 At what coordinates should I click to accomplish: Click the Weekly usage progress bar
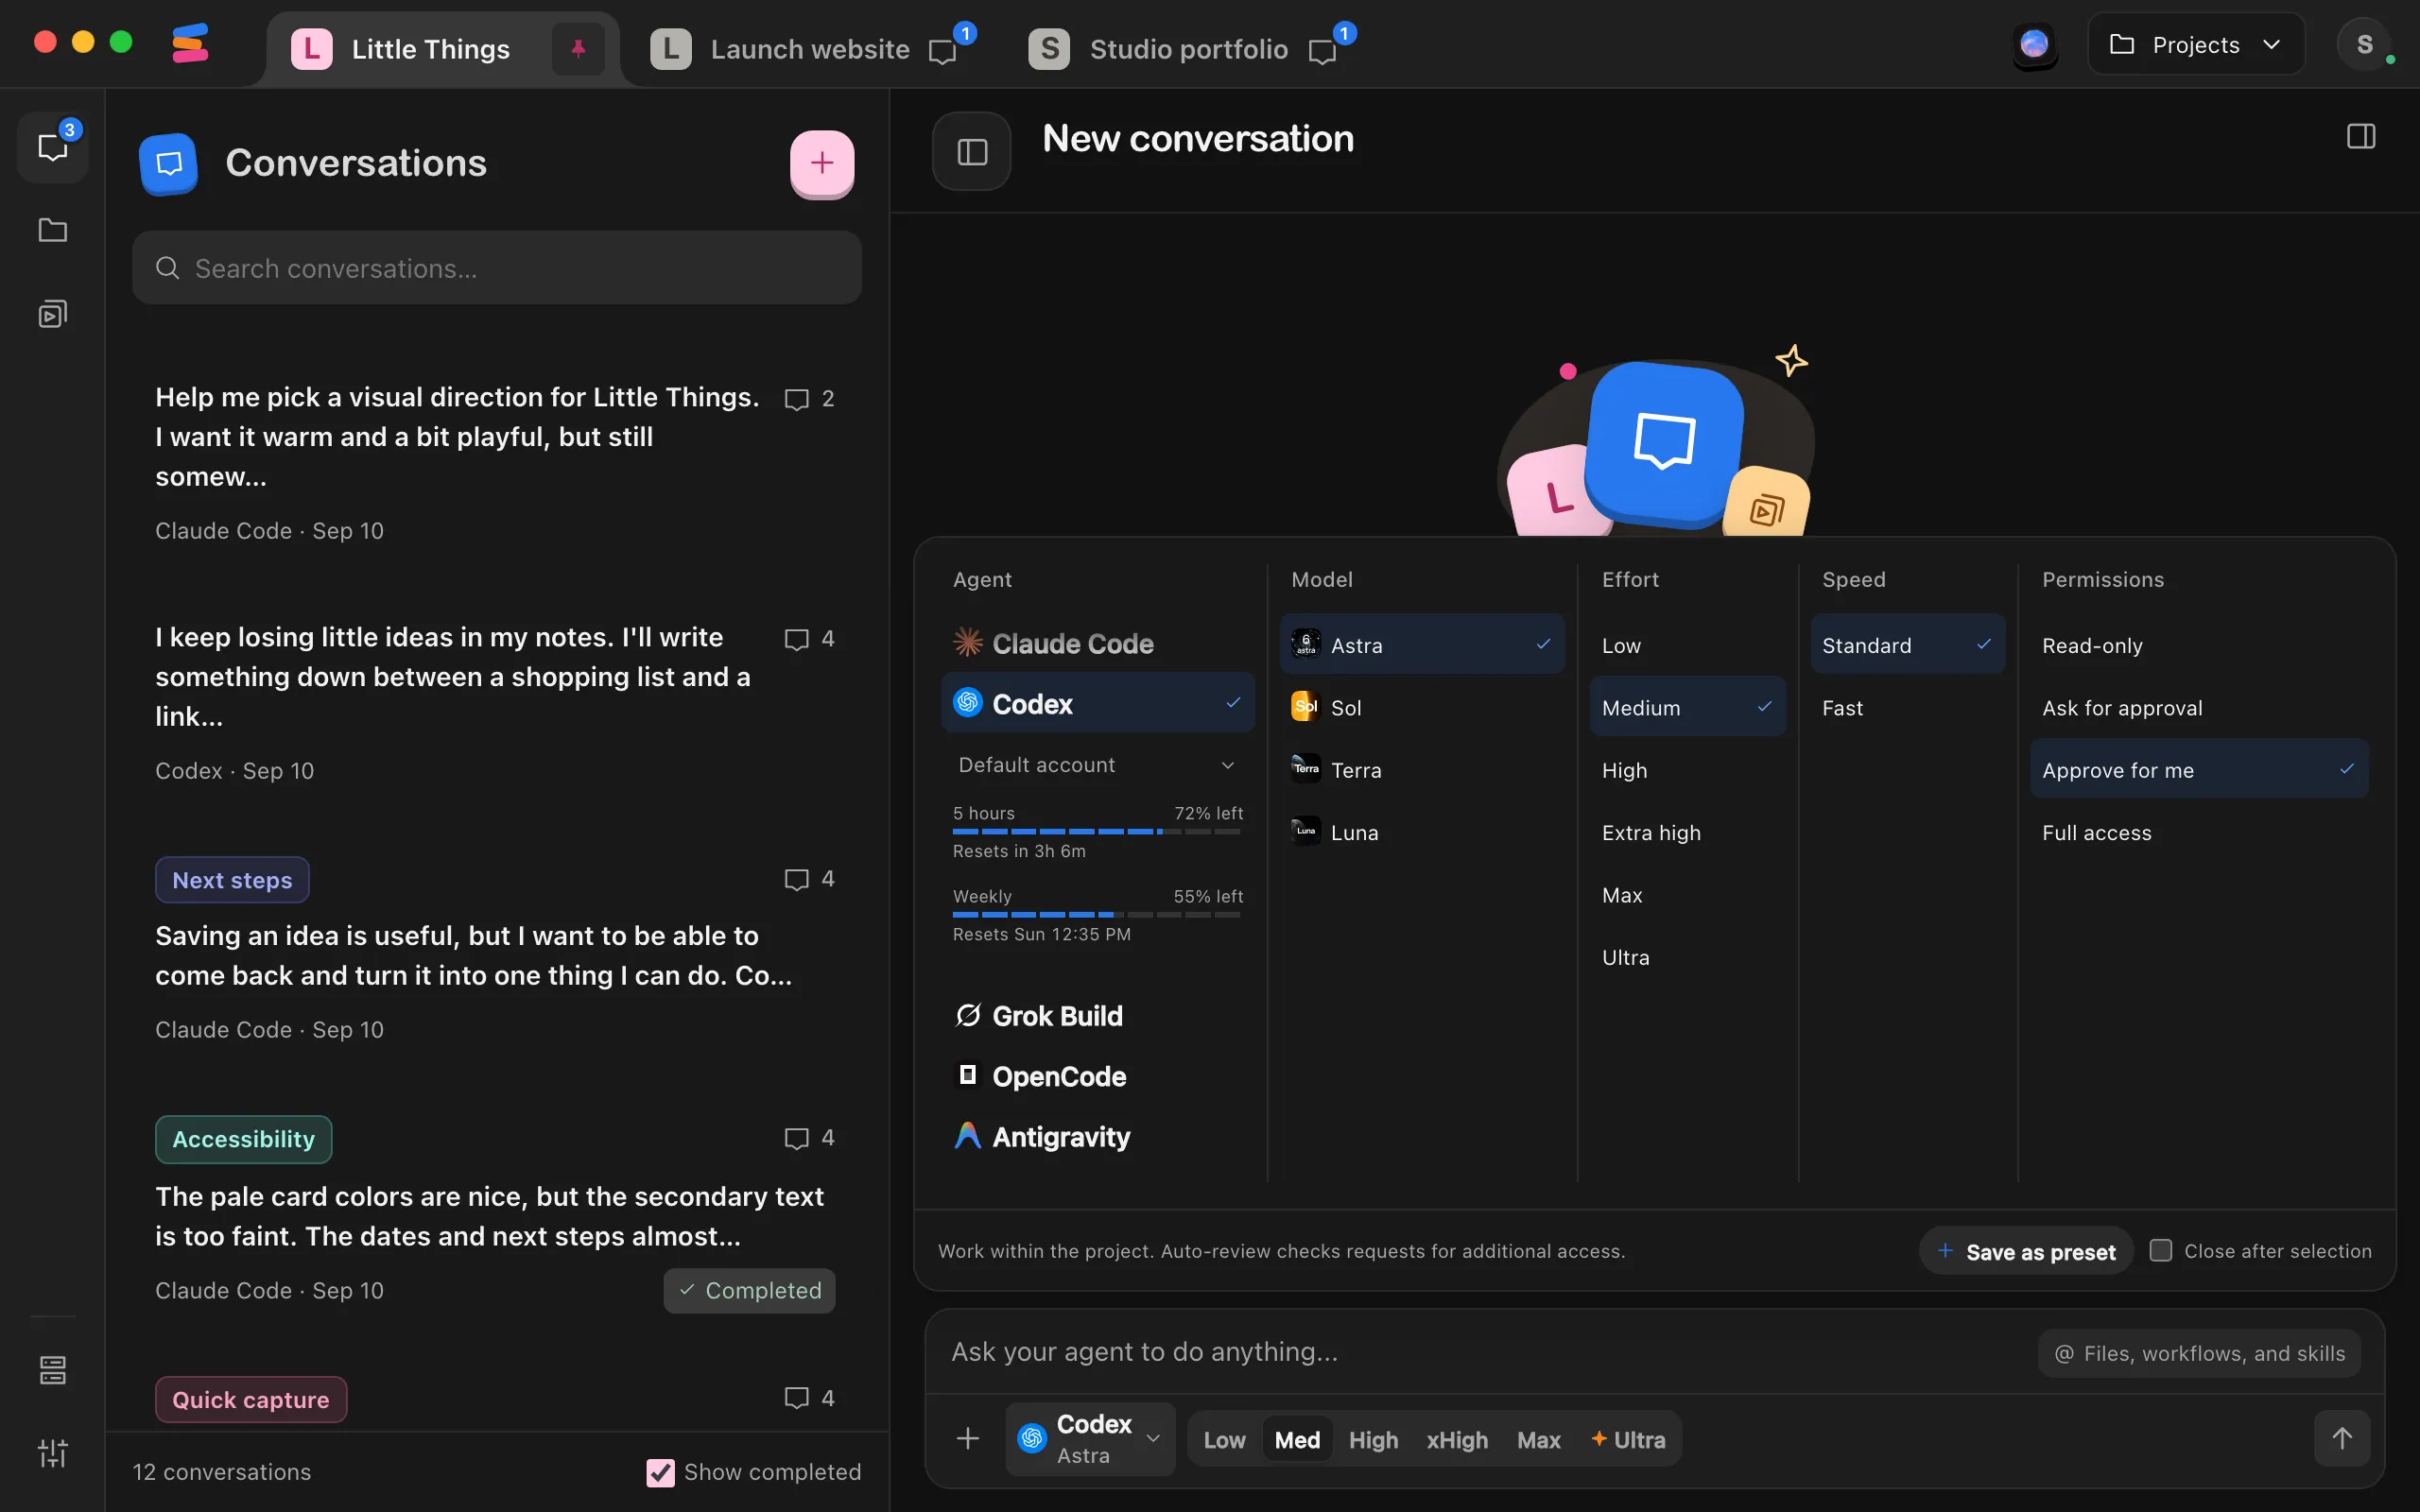(1097, 915)
